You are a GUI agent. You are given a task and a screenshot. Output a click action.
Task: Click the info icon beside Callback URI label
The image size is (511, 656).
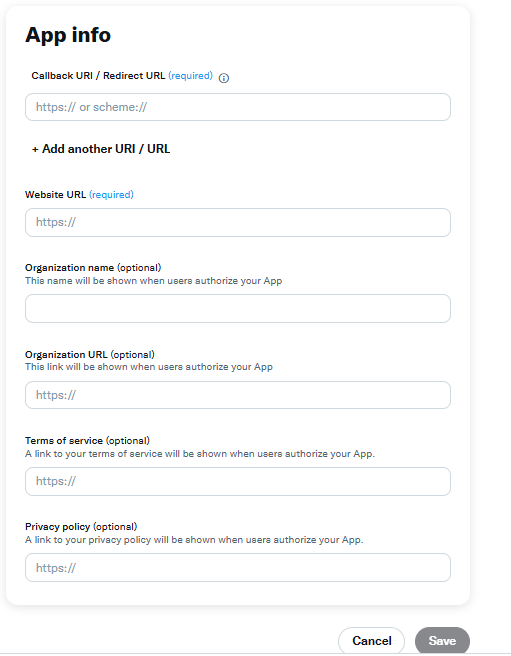coord(224,78)
